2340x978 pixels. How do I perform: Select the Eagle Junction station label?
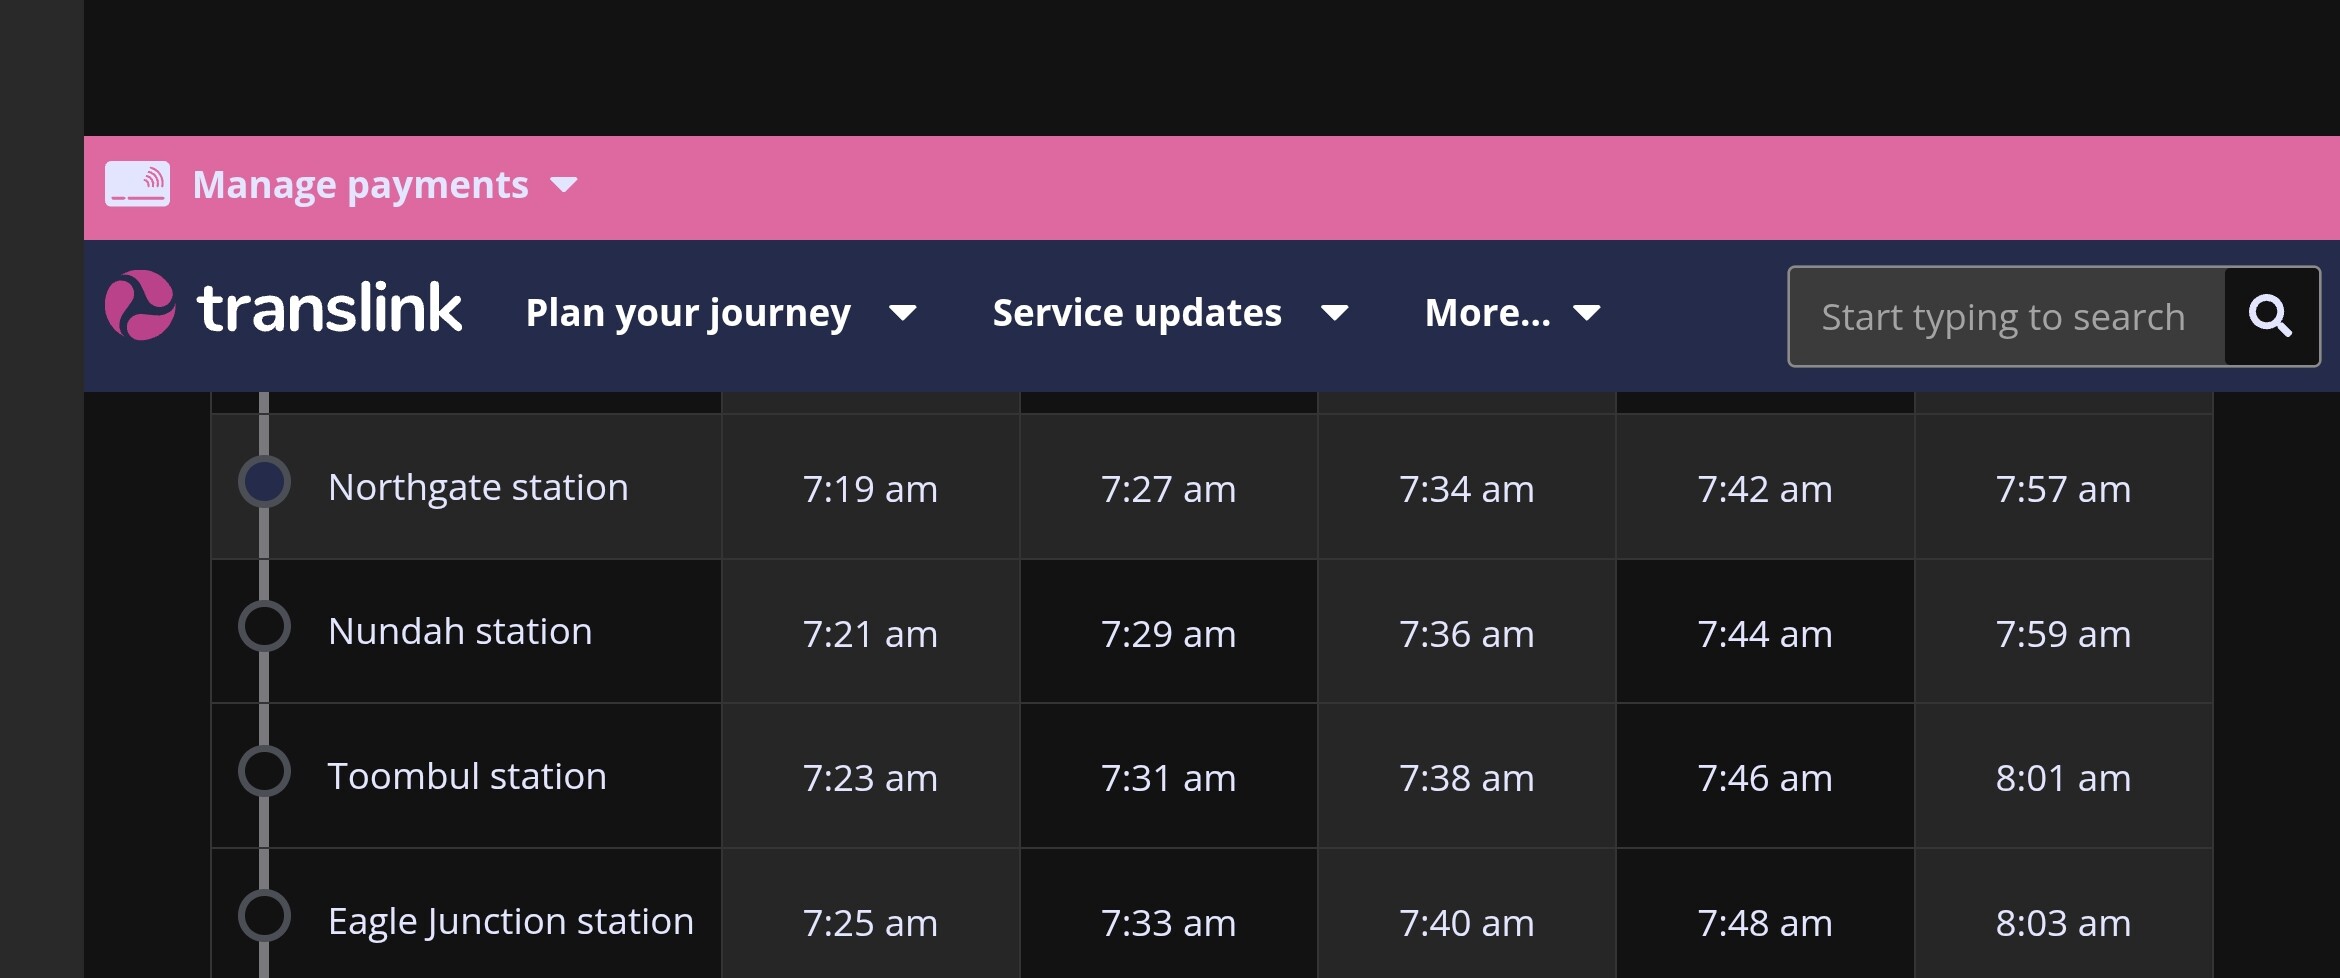tap(510, 921)
